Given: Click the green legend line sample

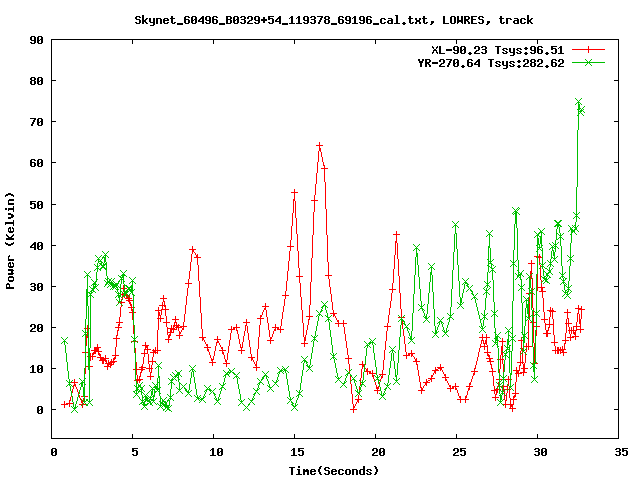Looking at the screenshot, I should [588, 63].
